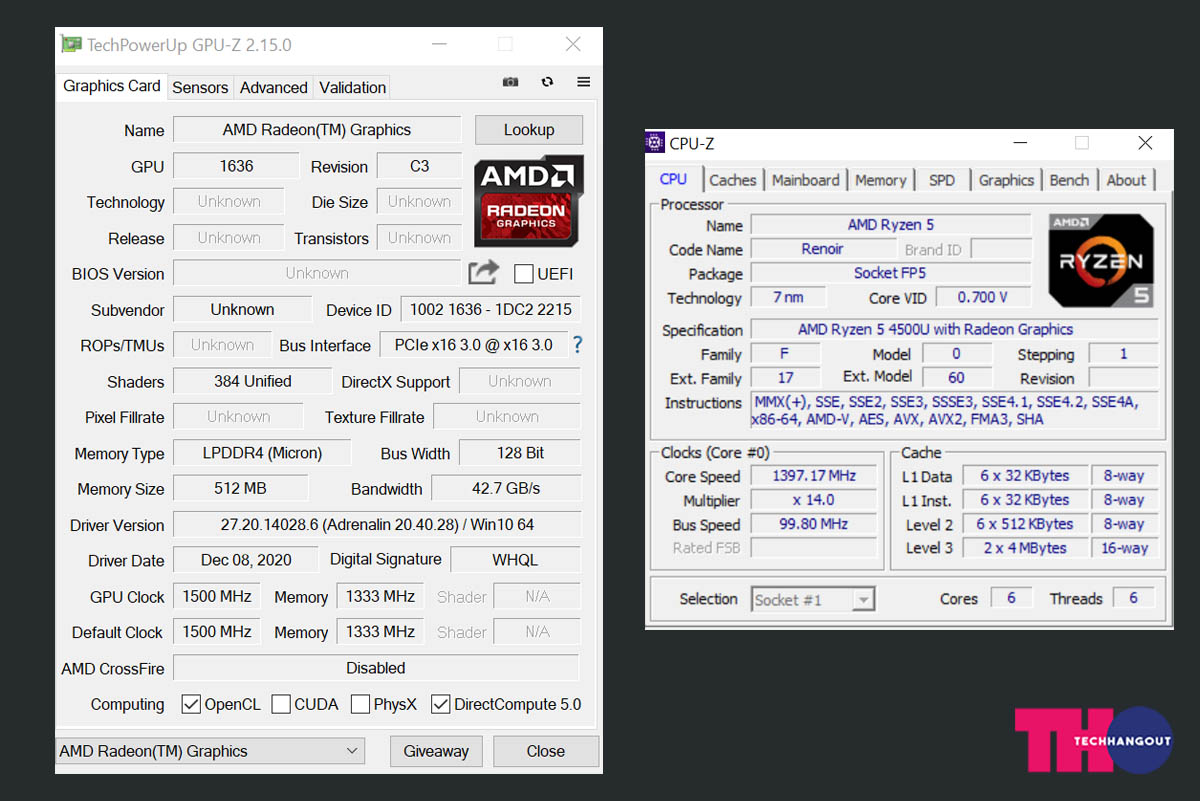Click the Memory Type value "LPDDR4 (Micron)"
The image size is (1200, 801).
pyautogui.click(x=263, y=453)
